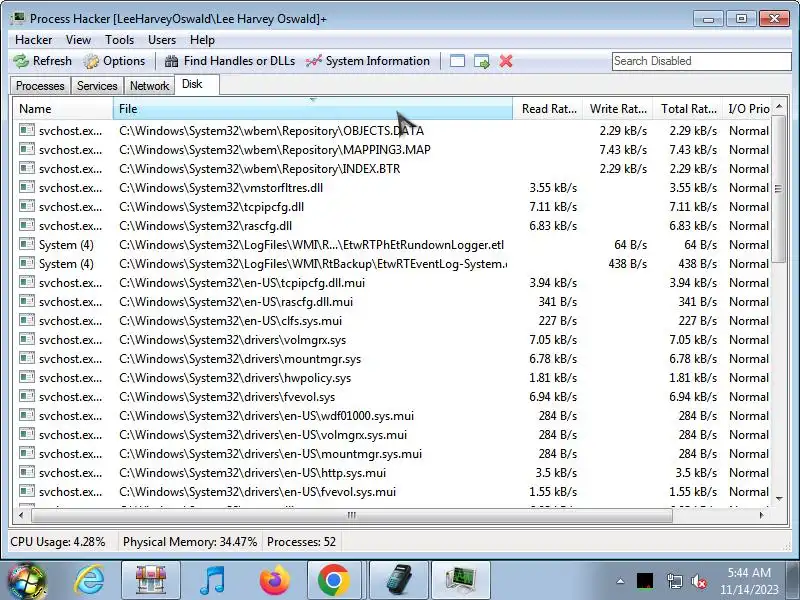Sort by the I/O Priority column header
This screenshot has height=600, width=800.
[747, 109]
